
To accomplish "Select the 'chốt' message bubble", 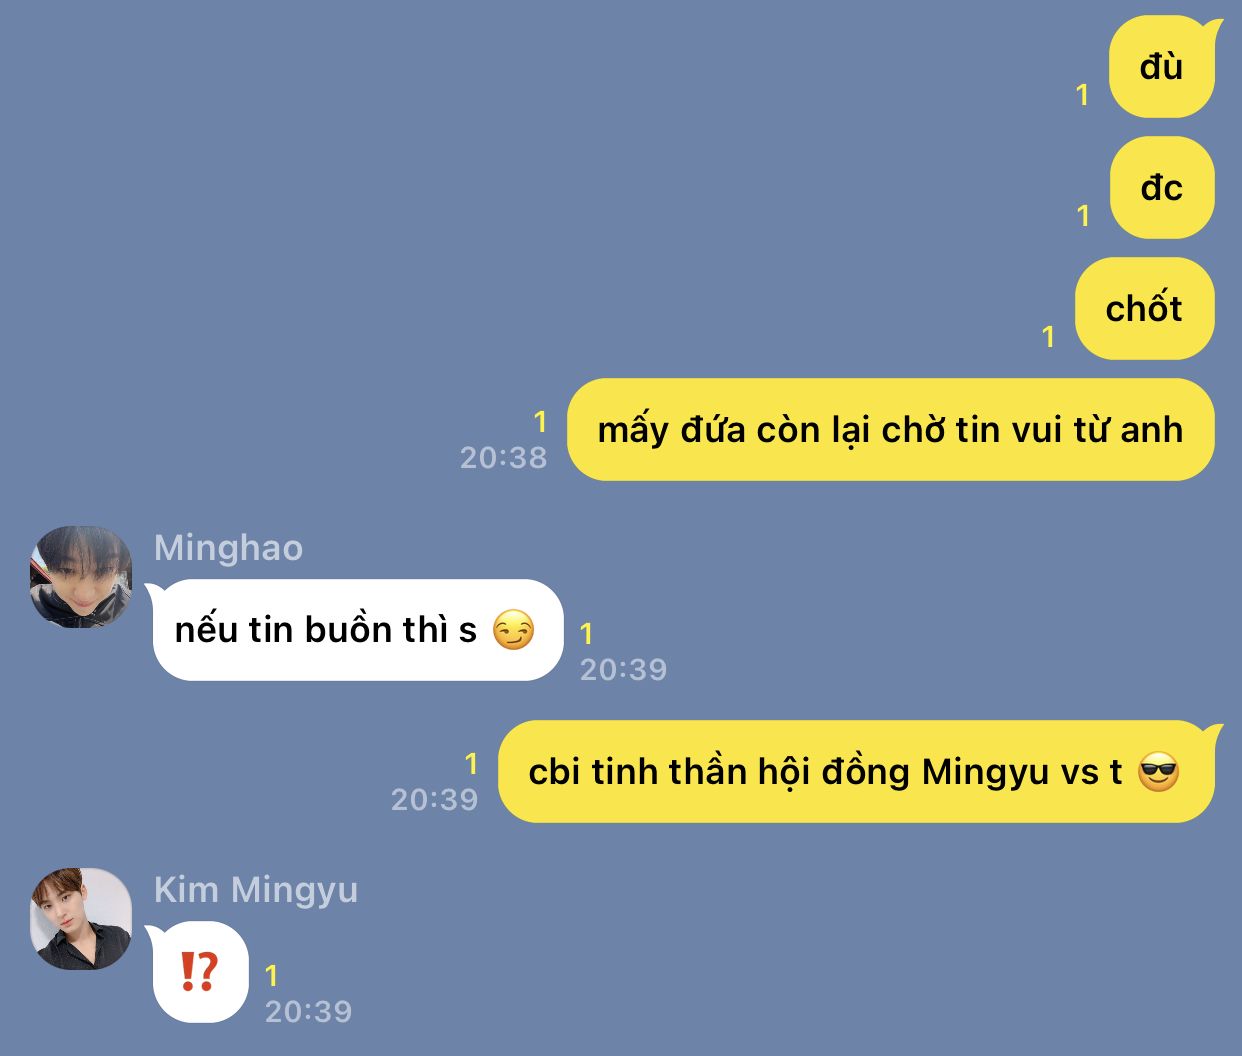I will [x=1145, y=309].
